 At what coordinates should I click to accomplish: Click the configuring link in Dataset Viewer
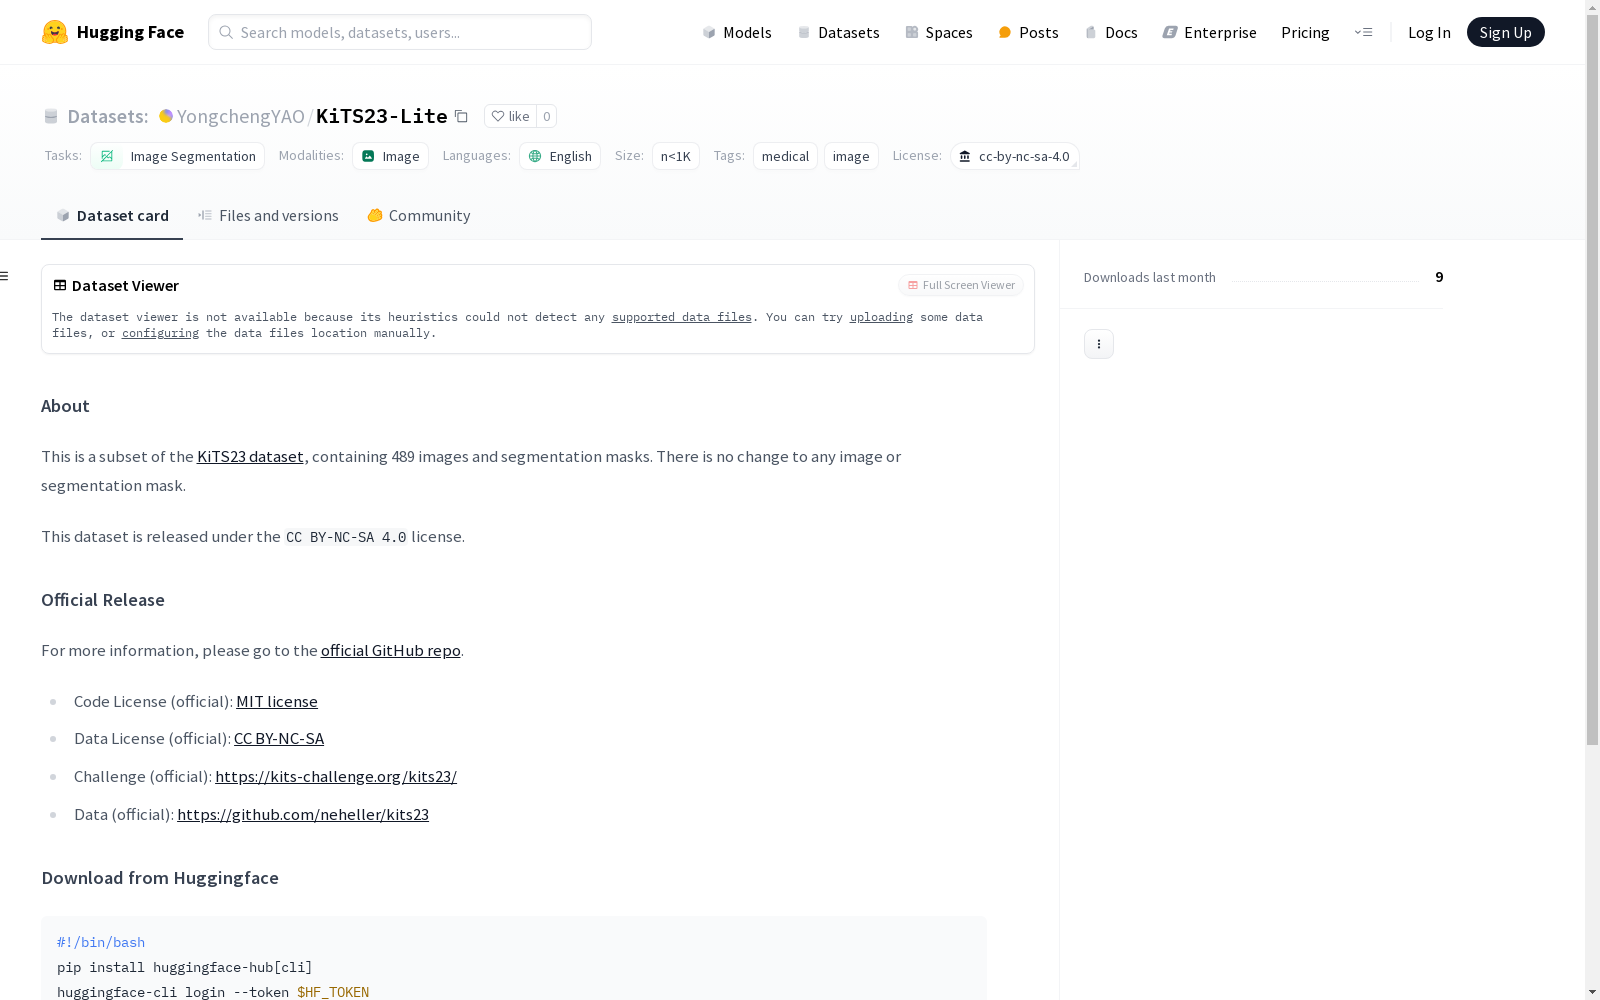pyautogui.click(x=160, y=333)
